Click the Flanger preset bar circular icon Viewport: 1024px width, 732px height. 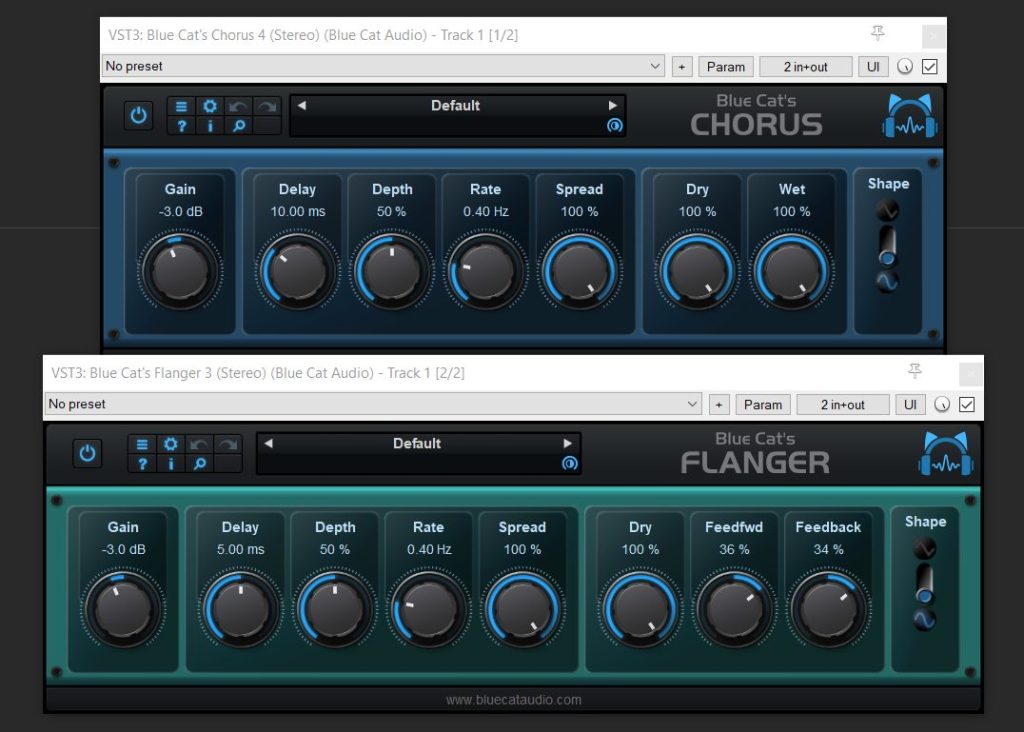click(569, 463)
